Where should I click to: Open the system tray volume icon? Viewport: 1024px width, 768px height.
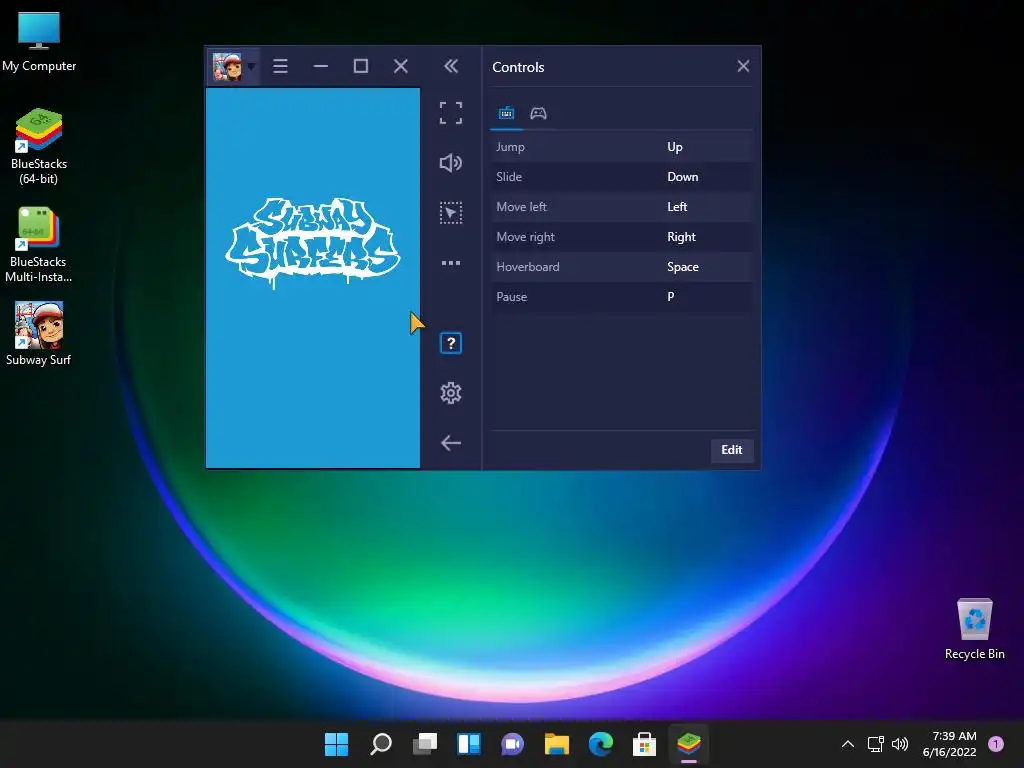900,744
